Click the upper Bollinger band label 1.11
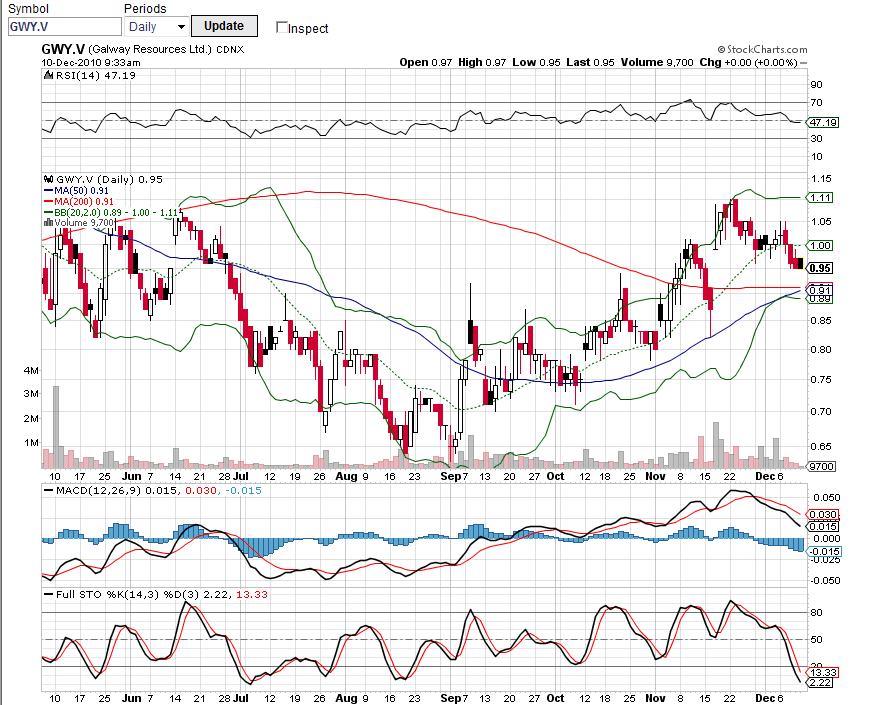872x705 pixels. tap(821, 197)
